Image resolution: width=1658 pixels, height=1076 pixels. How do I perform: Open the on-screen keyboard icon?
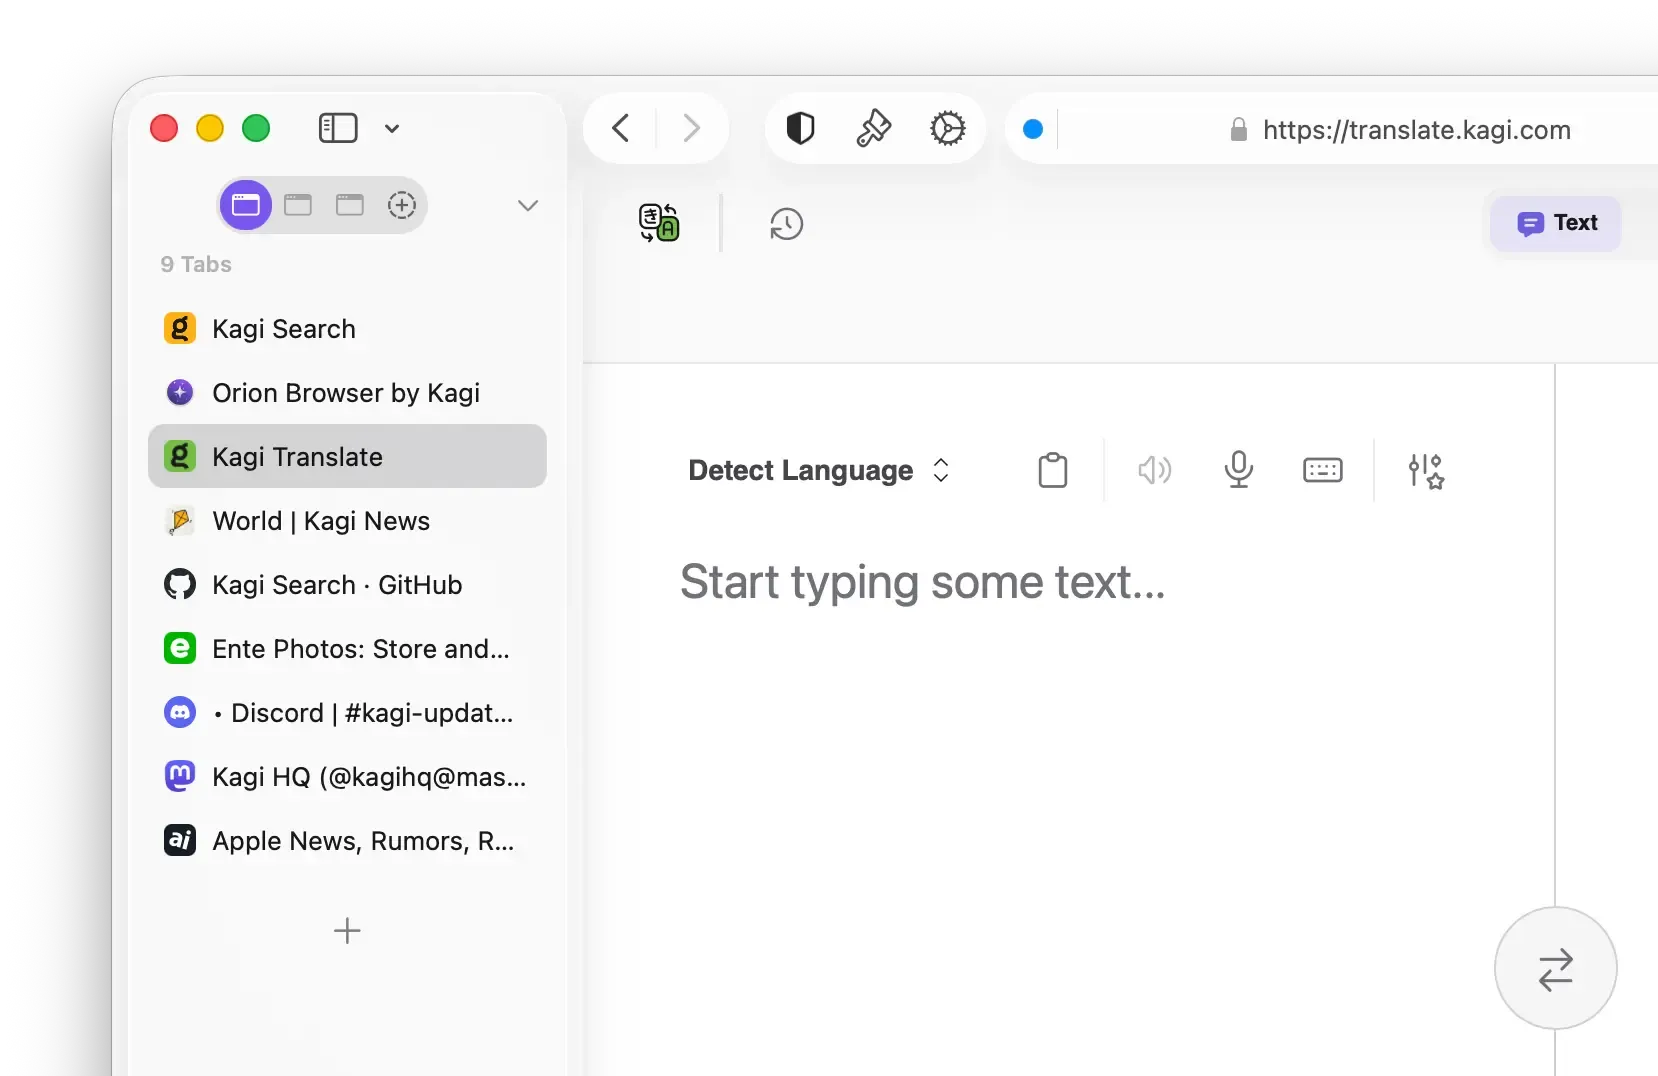point(1323,470)
